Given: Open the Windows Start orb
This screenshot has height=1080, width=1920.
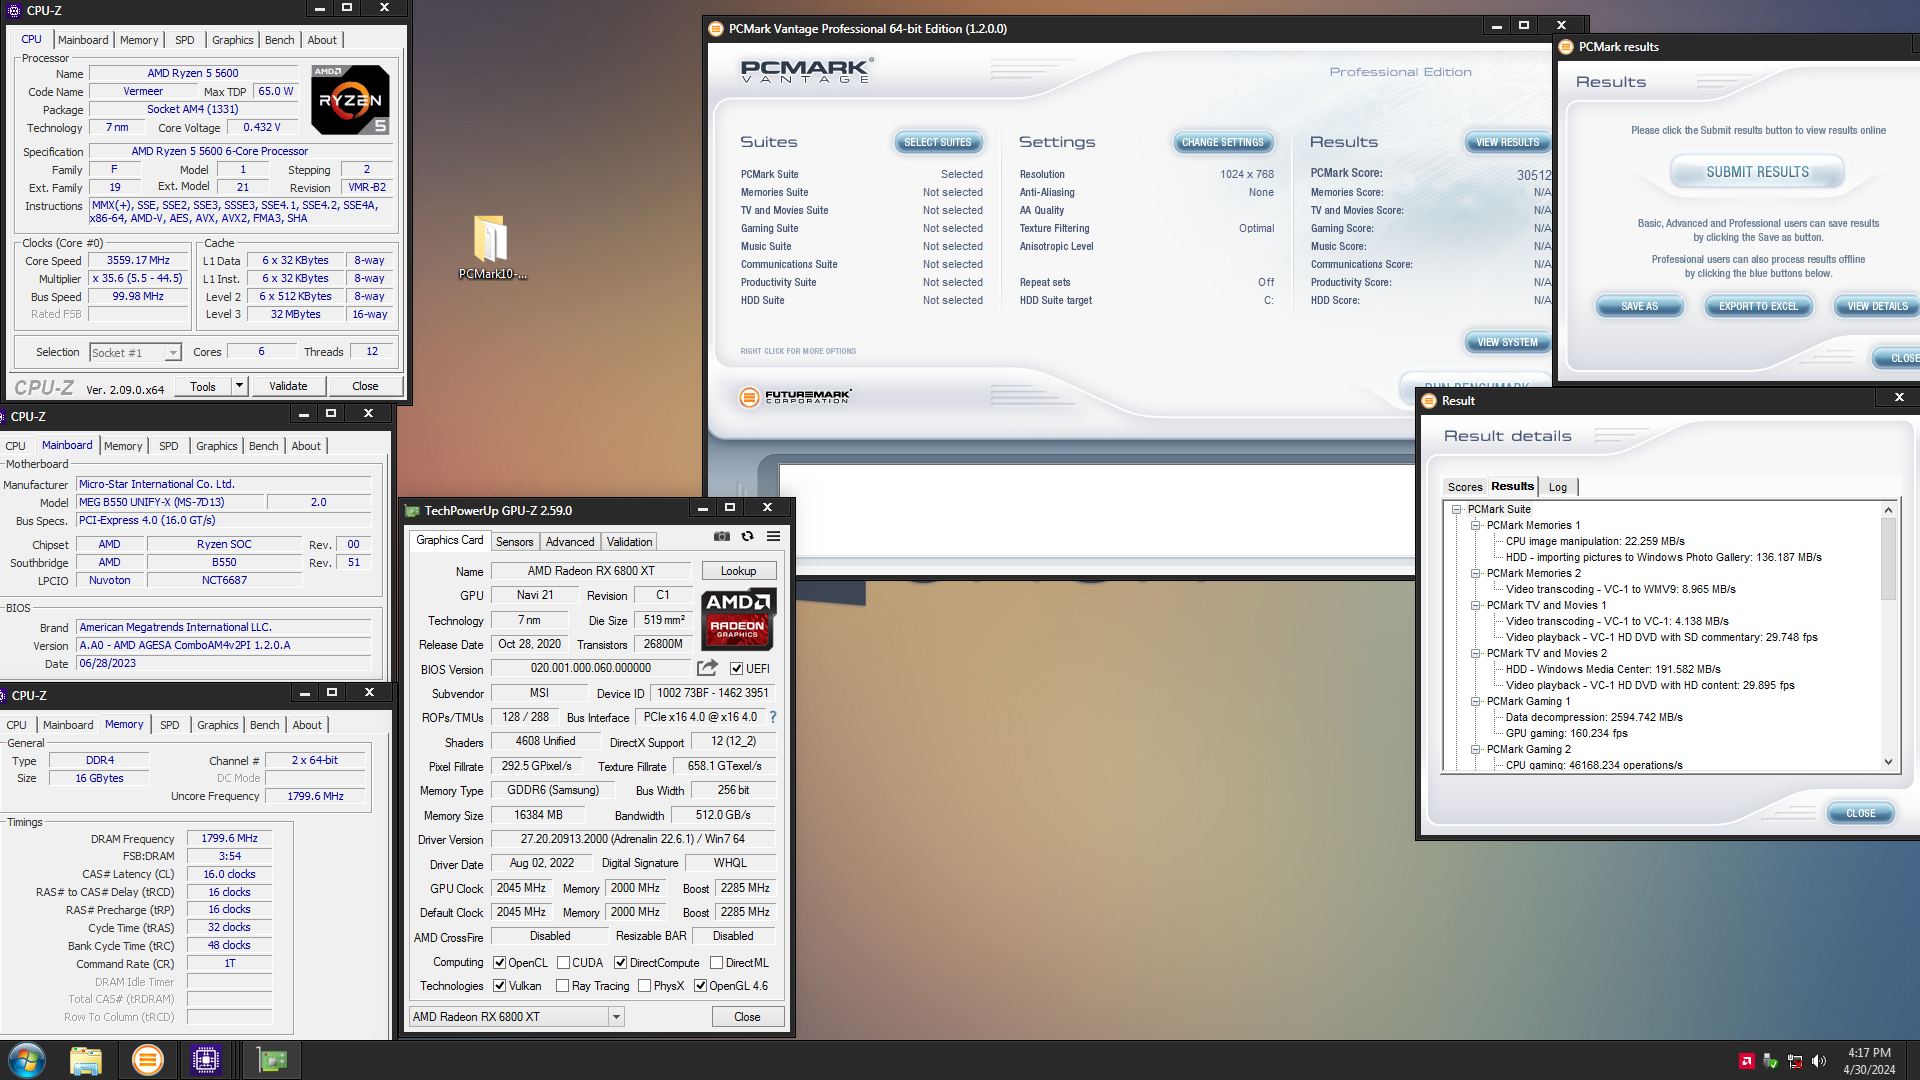Looking at the screenshot, I should 27,1060.
